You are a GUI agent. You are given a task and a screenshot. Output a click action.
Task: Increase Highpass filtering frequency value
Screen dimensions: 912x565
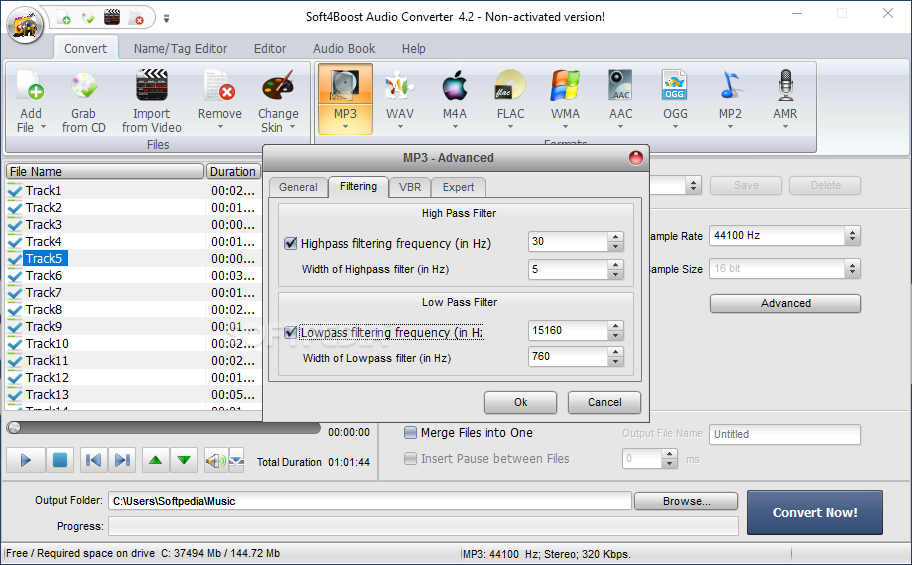615,236
